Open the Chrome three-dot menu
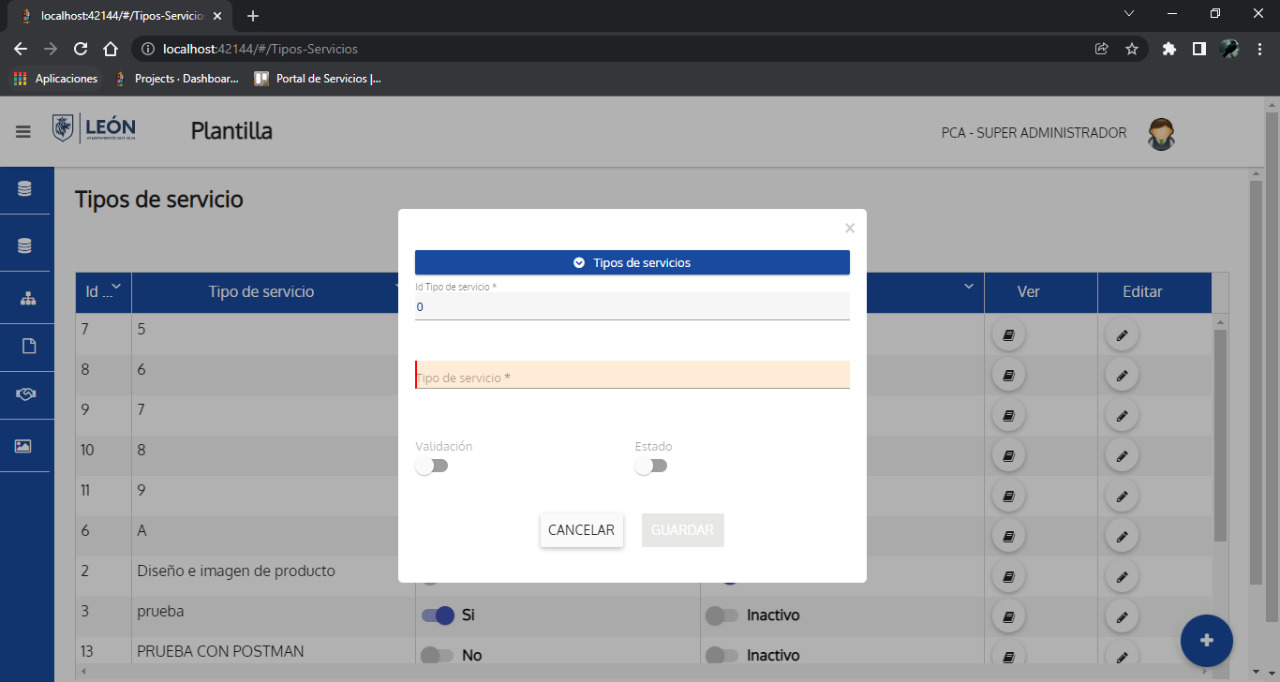Image resolution: width=1280 pixels, height=682 pixels. tap(1260, 48)
